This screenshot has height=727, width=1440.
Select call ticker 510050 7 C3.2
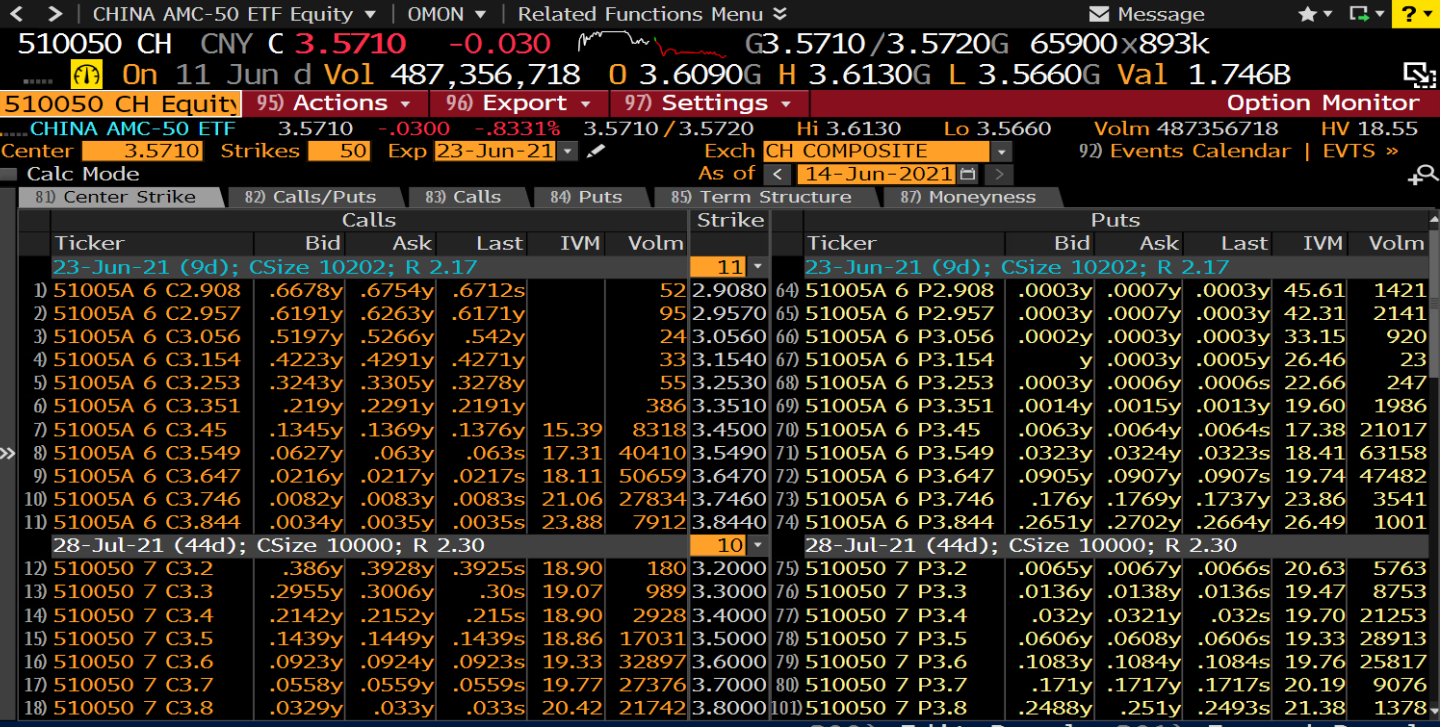tap(133, 568)
